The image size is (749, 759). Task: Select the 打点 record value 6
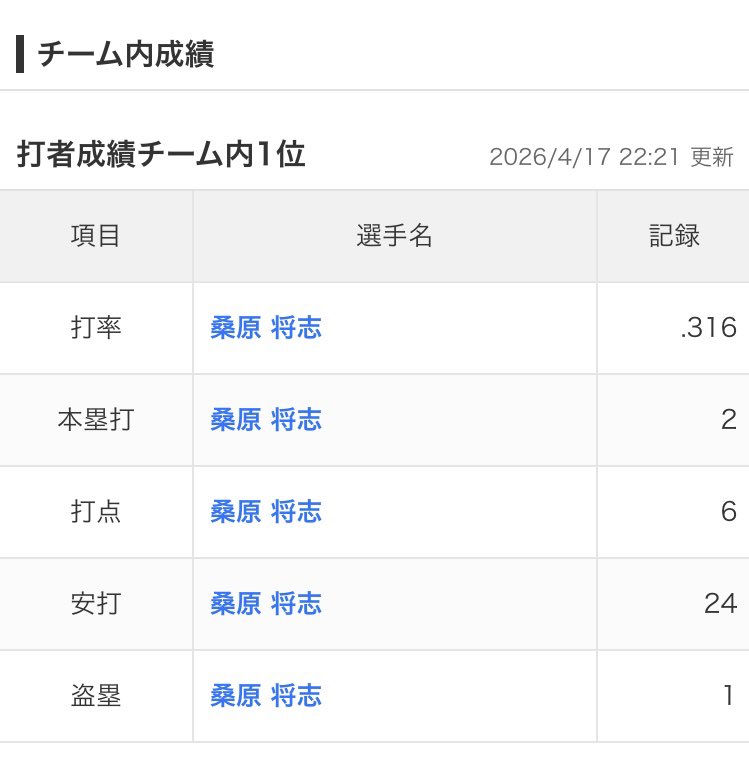pos(728,512)
